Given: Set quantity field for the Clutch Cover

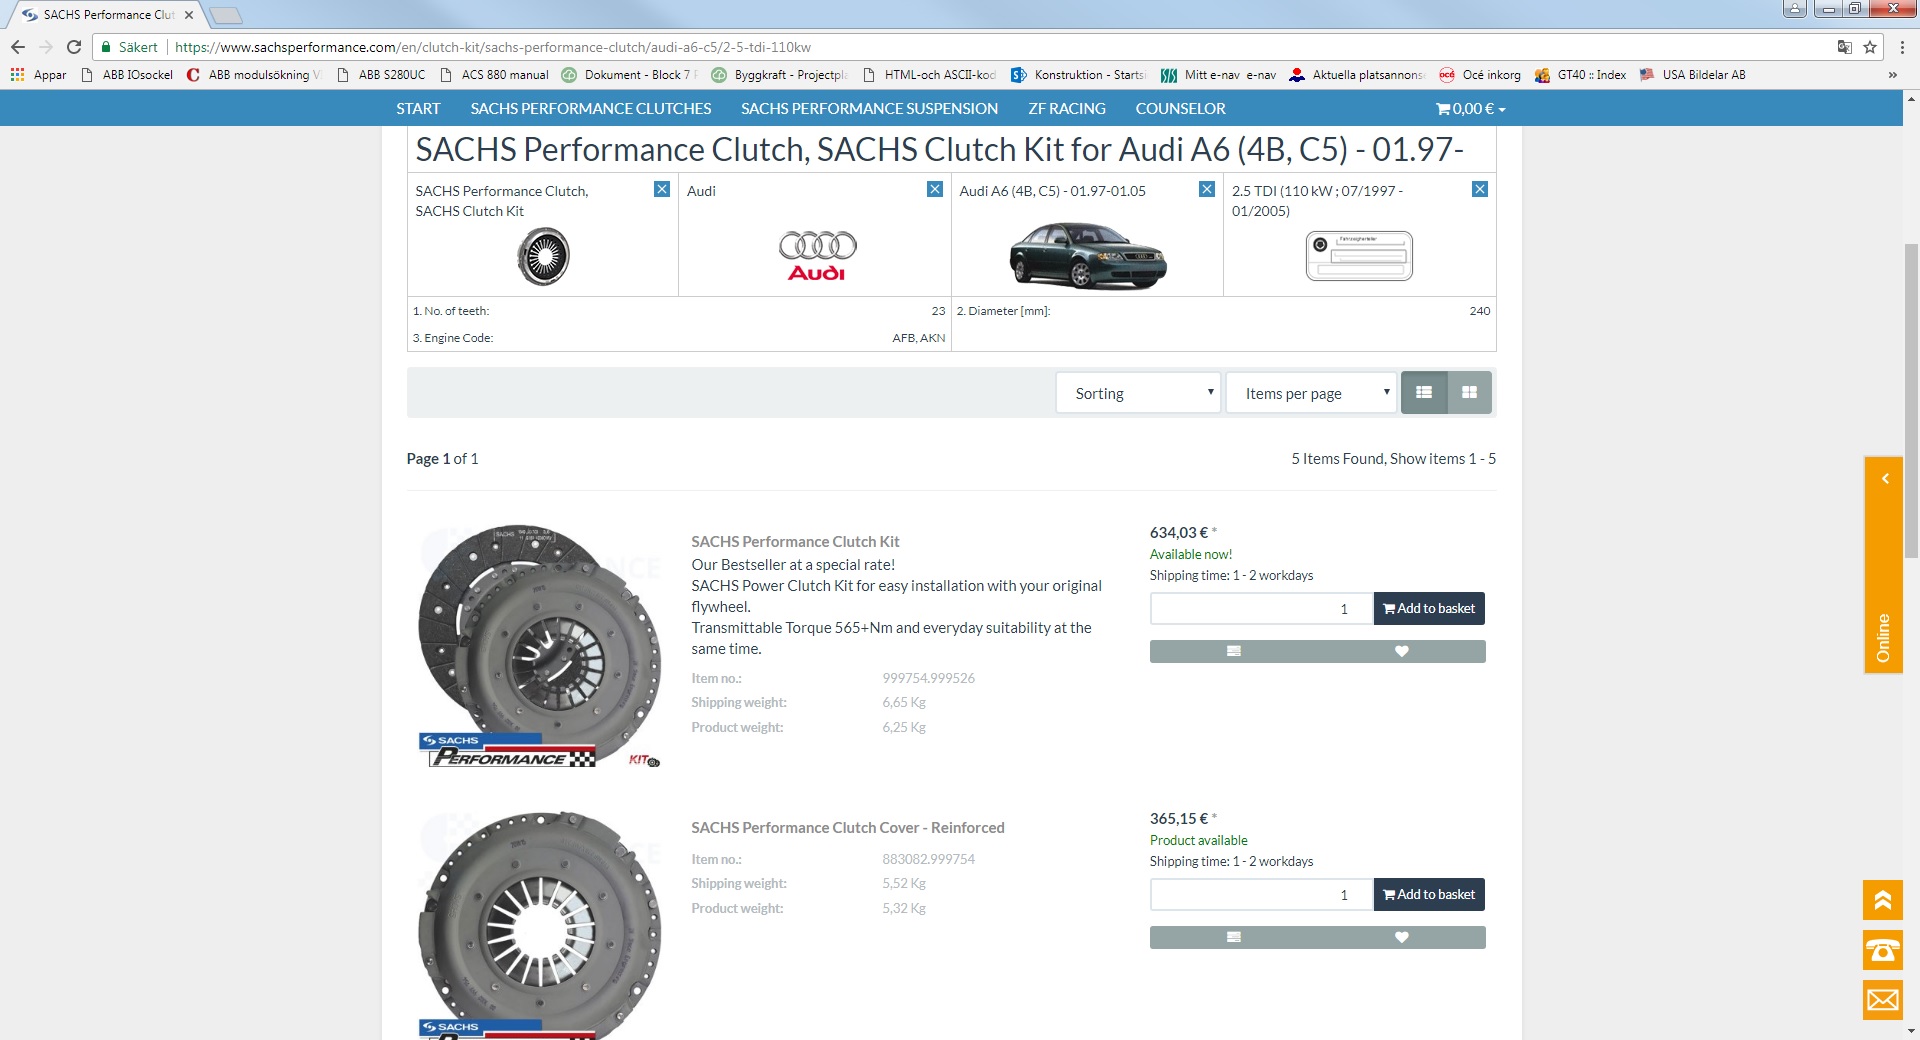Looking at the screenshot, I should (x=1262, y=894).
